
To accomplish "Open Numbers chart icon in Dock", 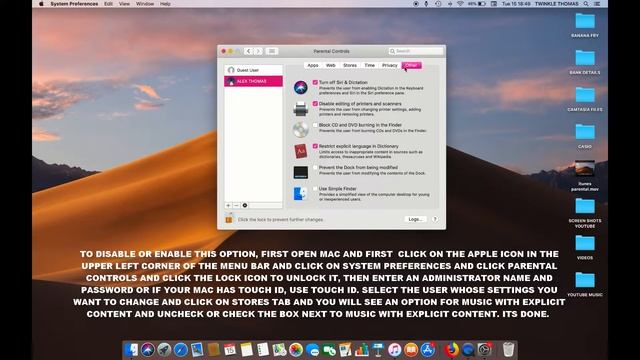I will 362,350.
